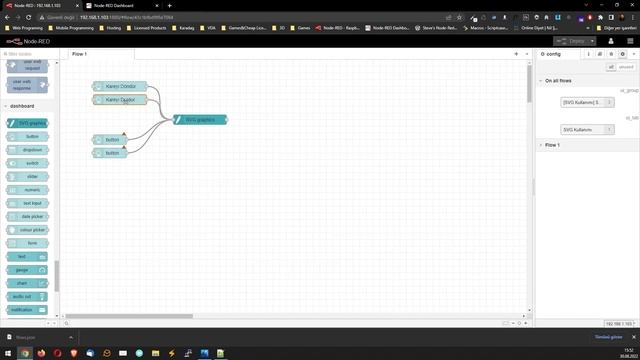Open the user account icon
Screen dimensions: 640x360
[x=611, y=41]
